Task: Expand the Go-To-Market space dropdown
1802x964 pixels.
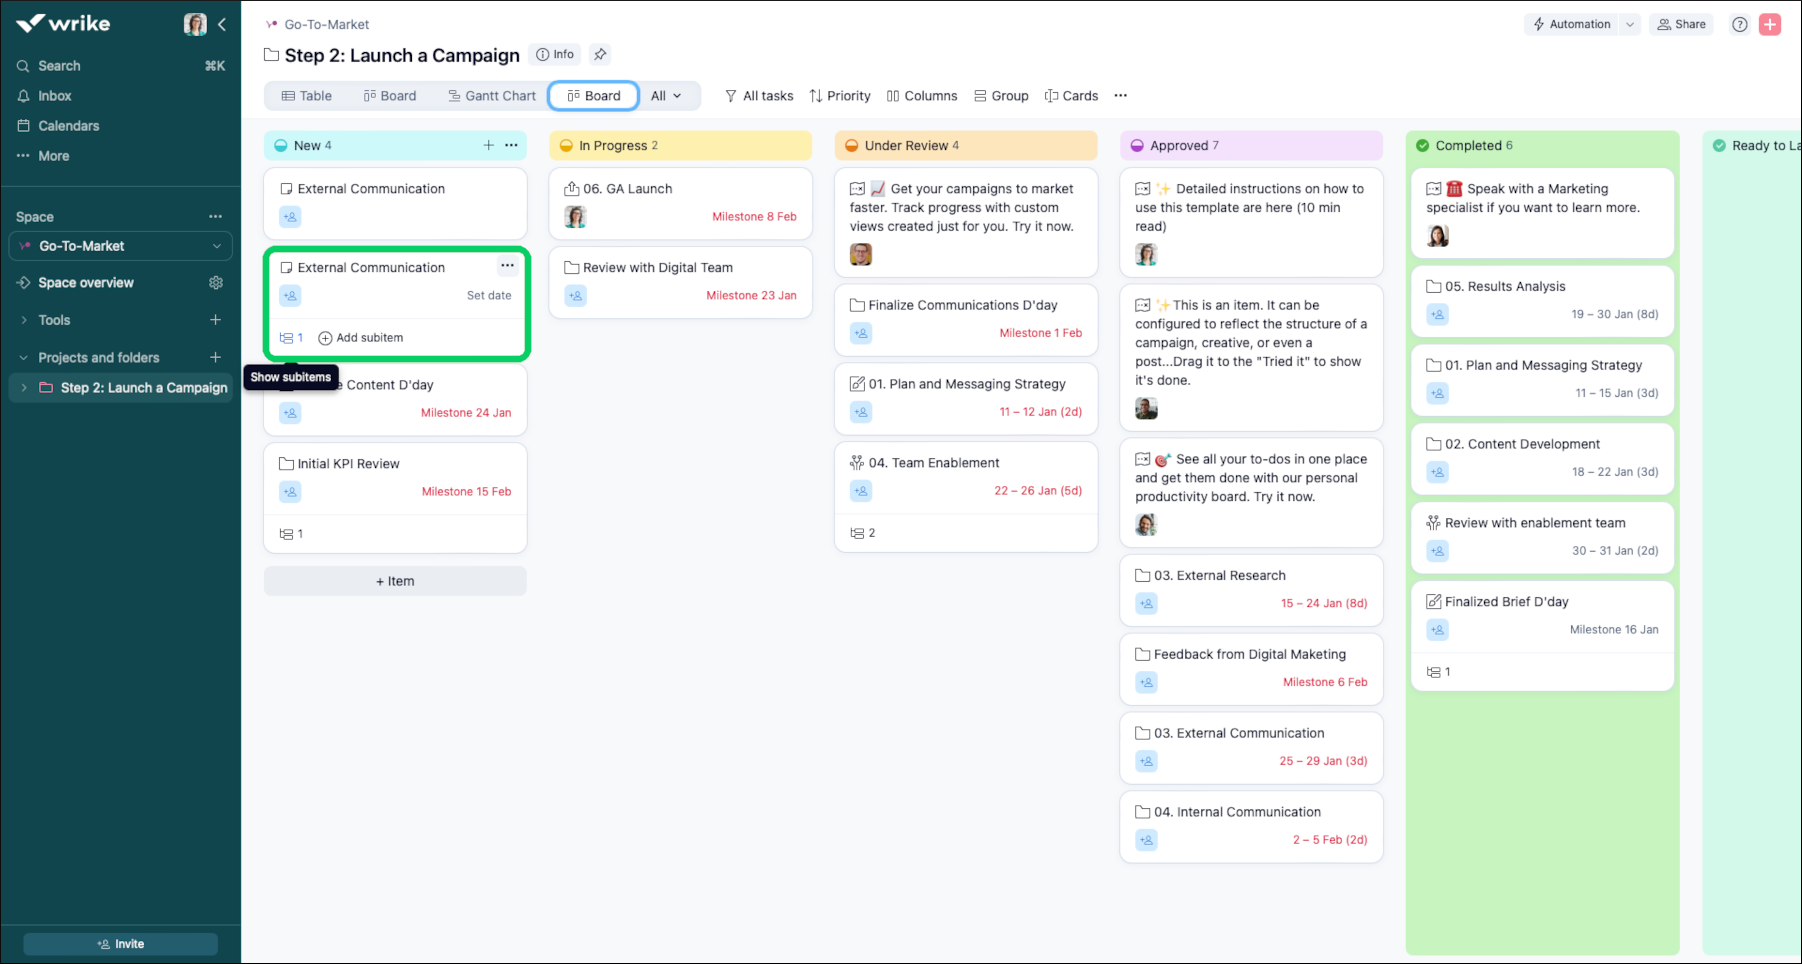Action: pyautogui.click(x=216, y=245)
